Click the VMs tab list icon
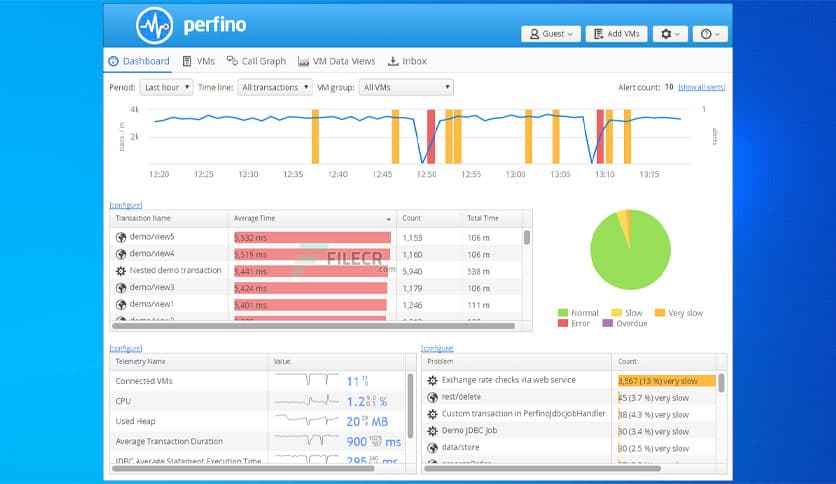The width and height of the screenshot is (836, 484). 187,61
